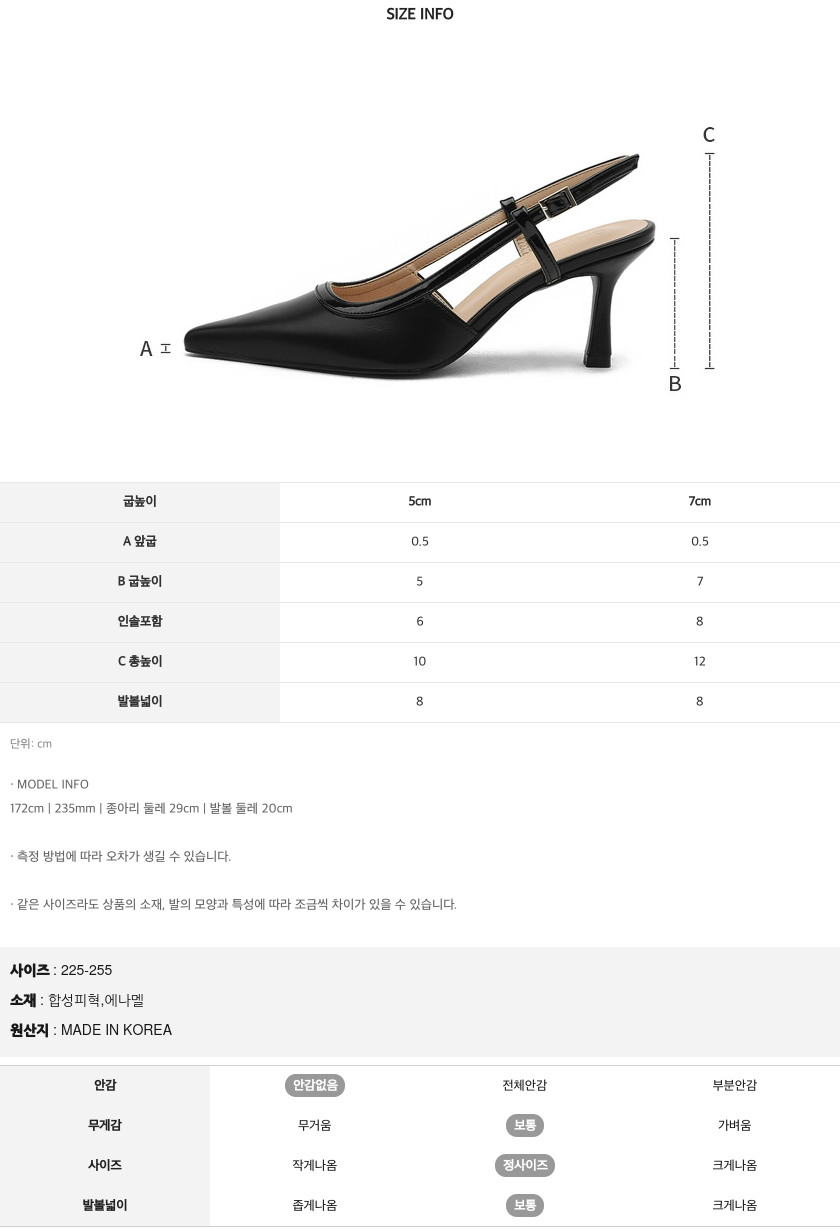Click the C 총높이 row label
The width and height of the screenshot is (840, 1231).
tap(140, 661)
